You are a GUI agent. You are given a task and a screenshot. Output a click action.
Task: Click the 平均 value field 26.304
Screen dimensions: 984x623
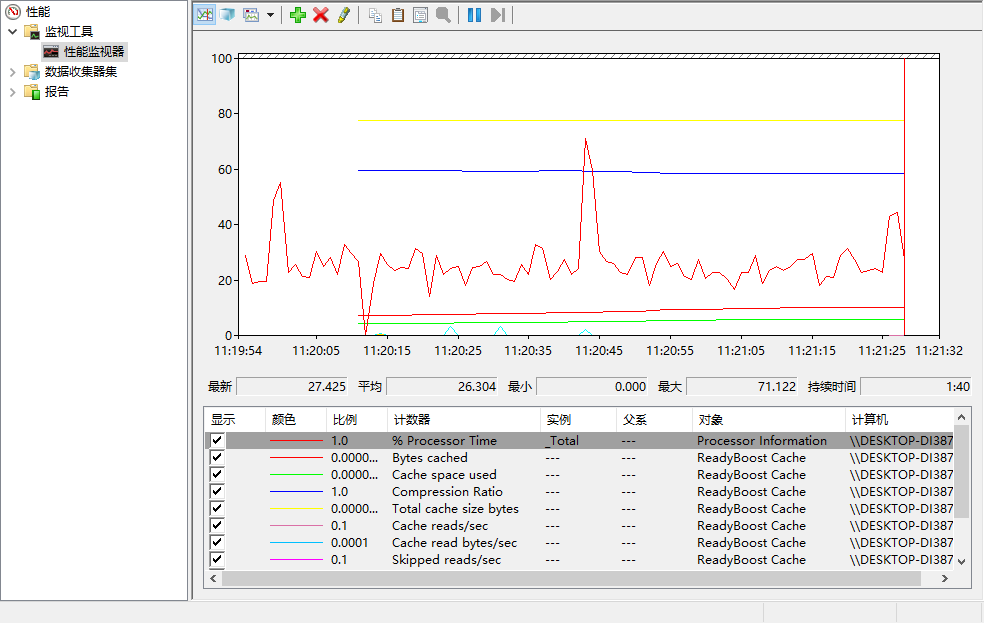point(442,386)
